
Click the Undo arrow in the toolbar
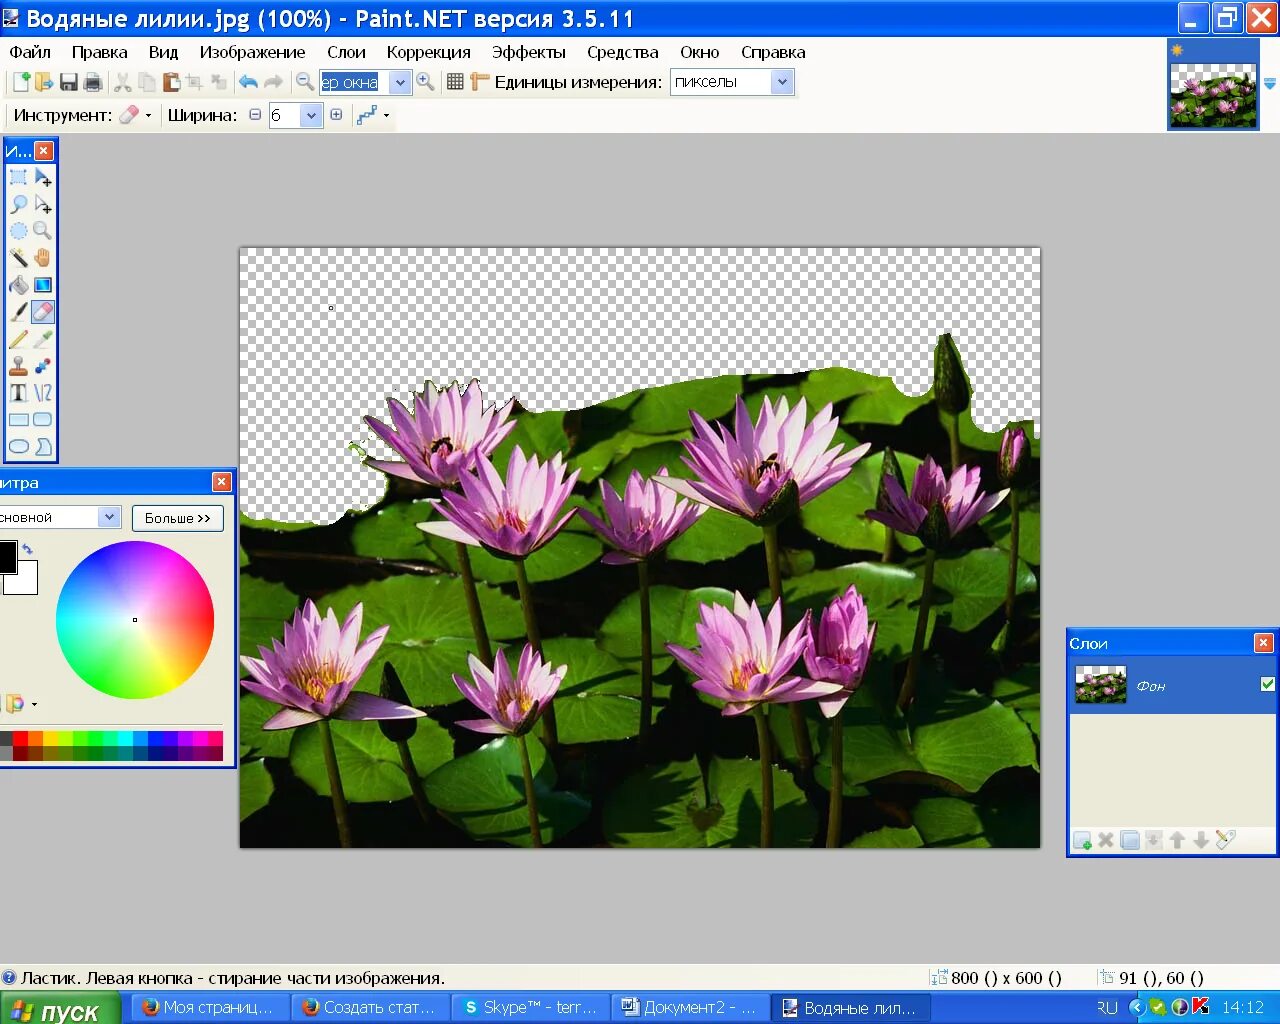[248, 82]
